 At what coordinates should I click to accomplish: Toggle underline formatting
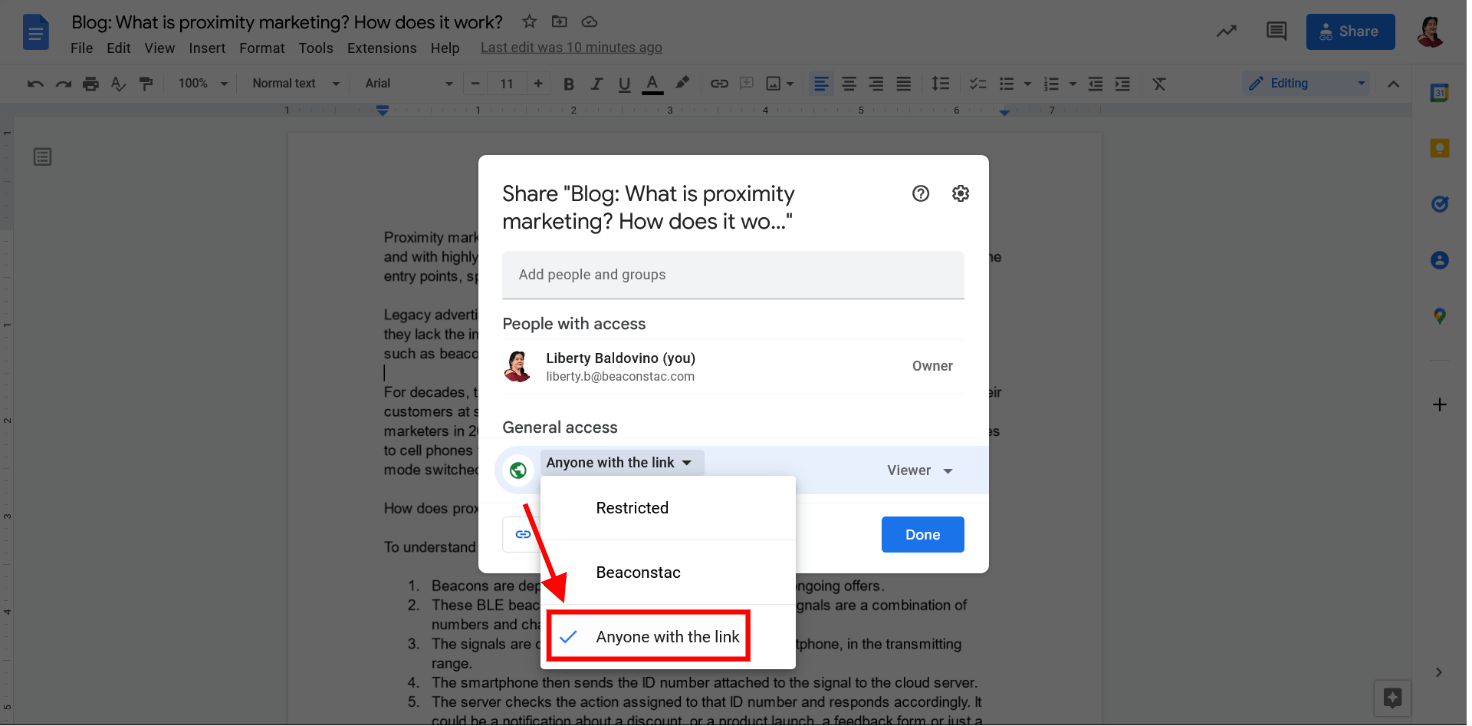624,84
